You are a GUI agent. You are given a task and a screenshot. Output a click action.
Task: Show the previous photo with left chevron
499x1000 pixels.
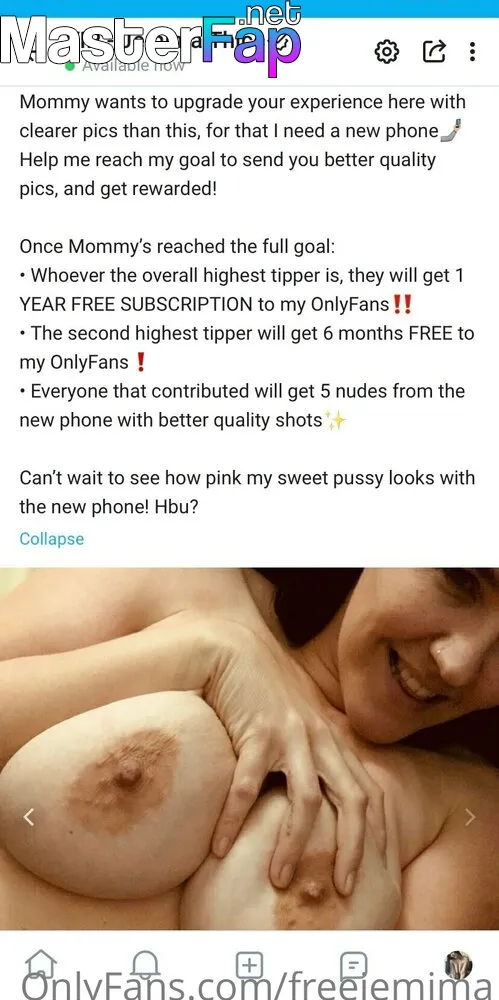coord(28,817)
